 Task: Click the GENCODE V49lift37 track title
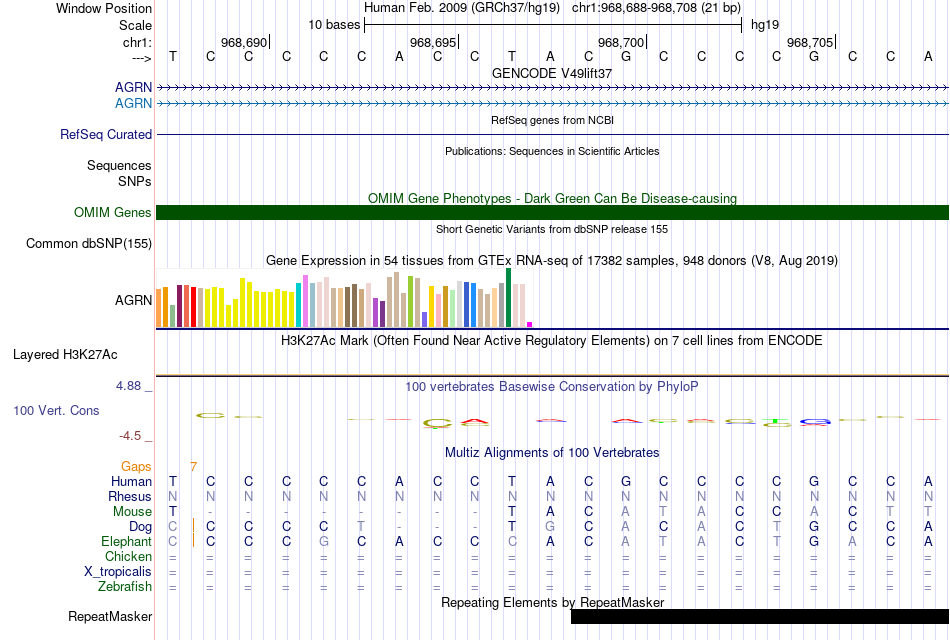552,74
